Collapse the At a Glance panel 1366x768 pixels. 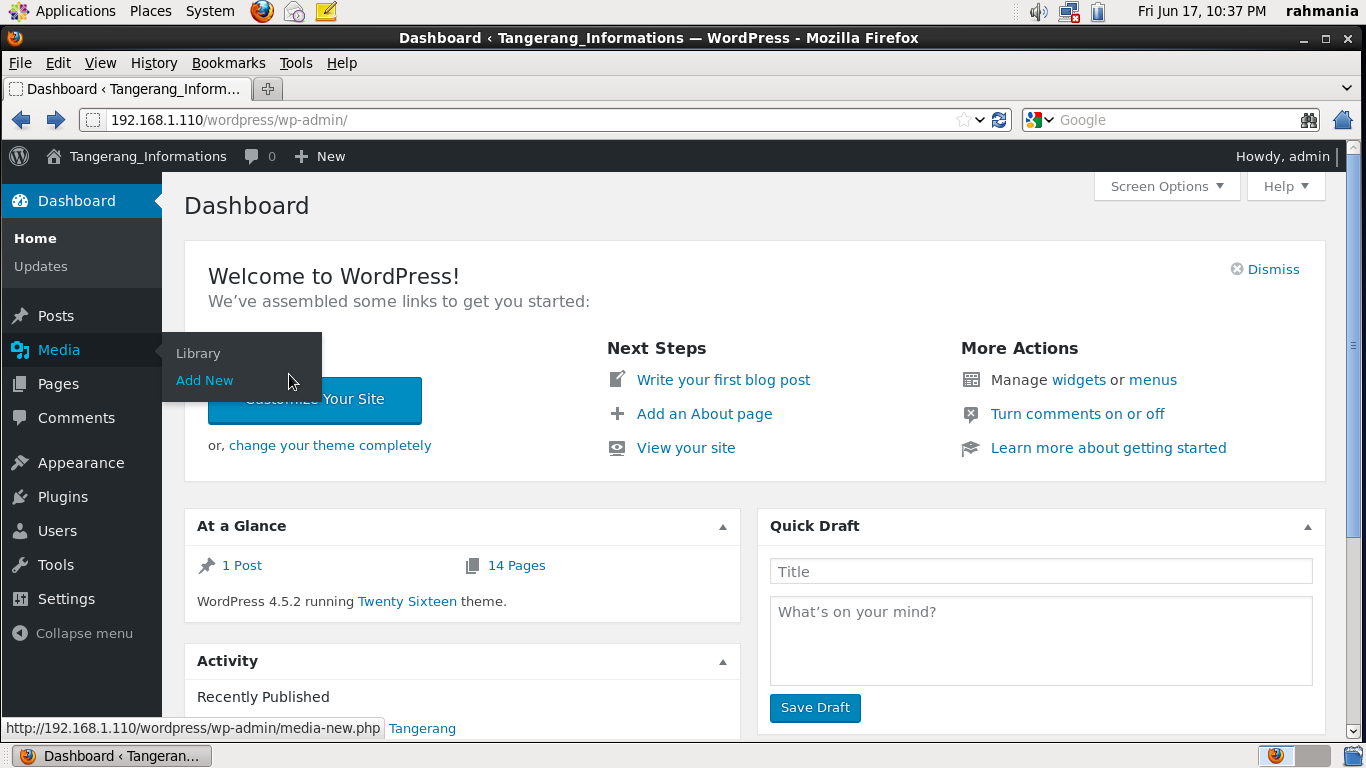[723, 527]
